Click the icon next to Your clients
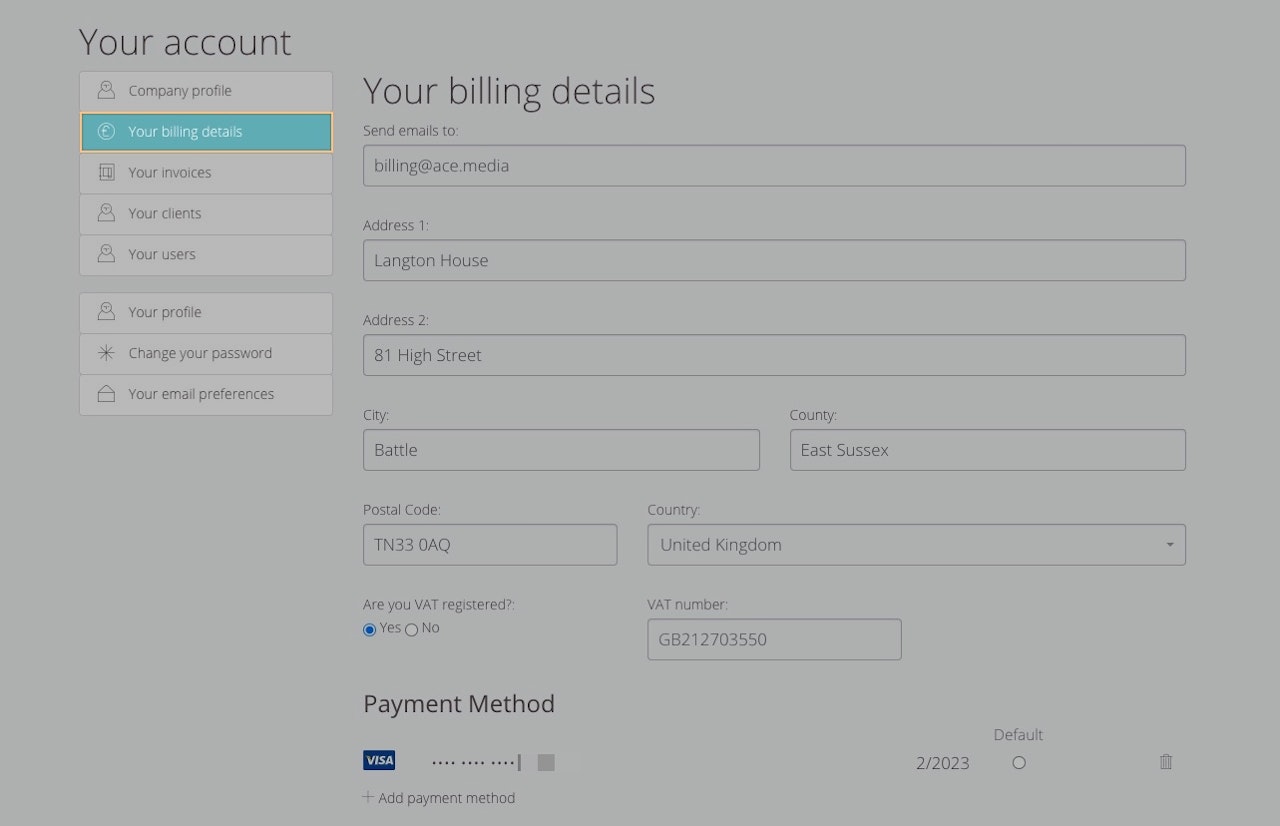This screenshot has height=826, width=1280. pos(106,213)
